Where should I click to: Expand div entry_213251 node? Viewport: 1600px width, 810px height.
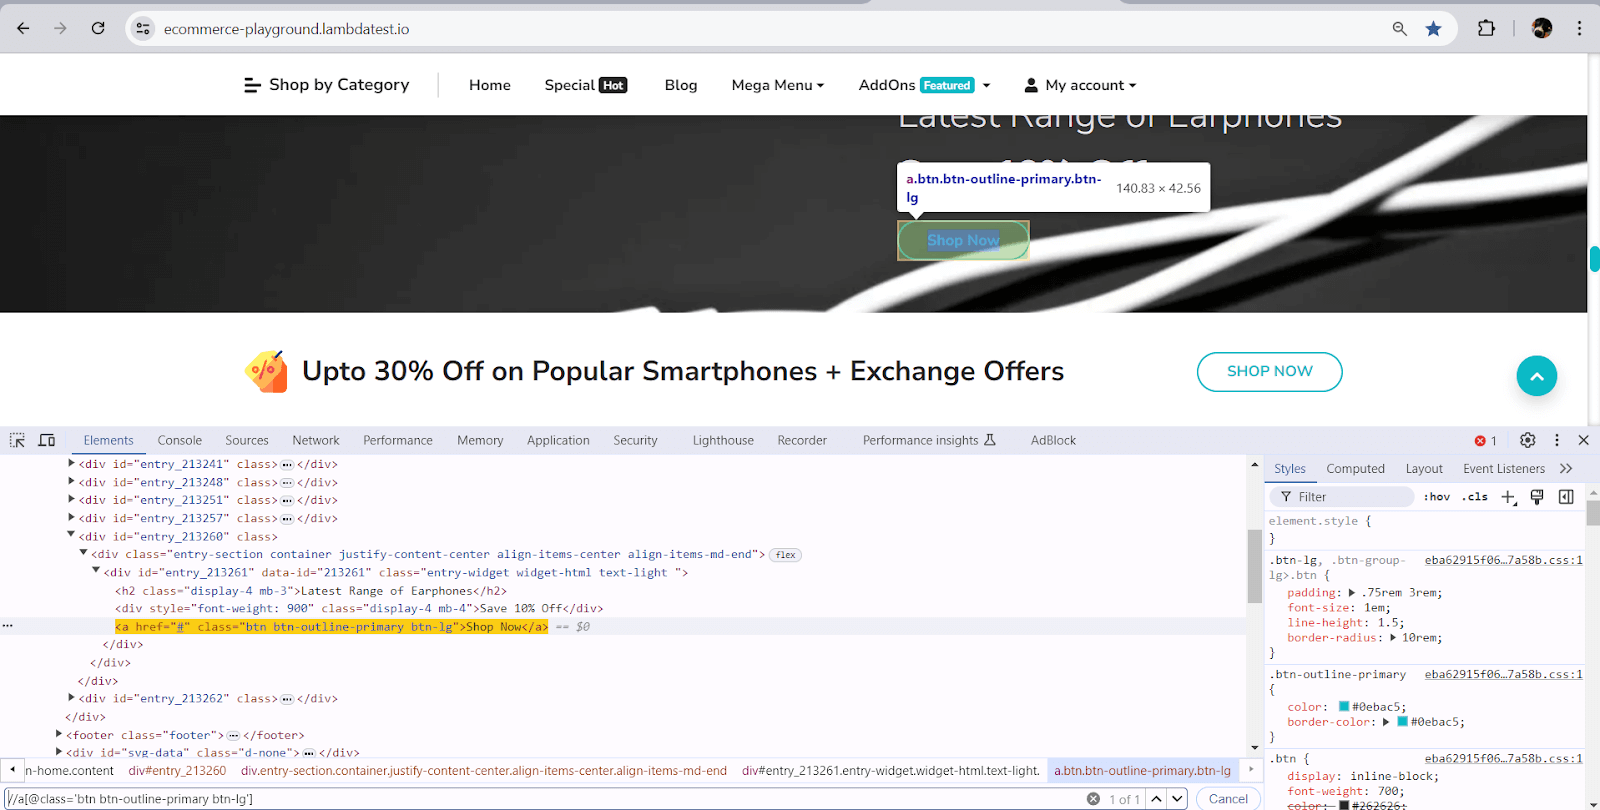tap(71, 499)
